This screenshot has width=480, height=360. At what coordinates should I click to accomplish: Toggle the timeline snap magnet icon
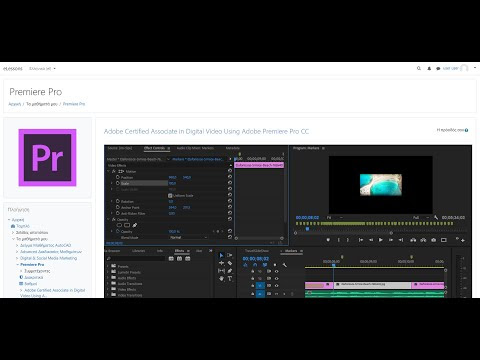coord(255,265)
